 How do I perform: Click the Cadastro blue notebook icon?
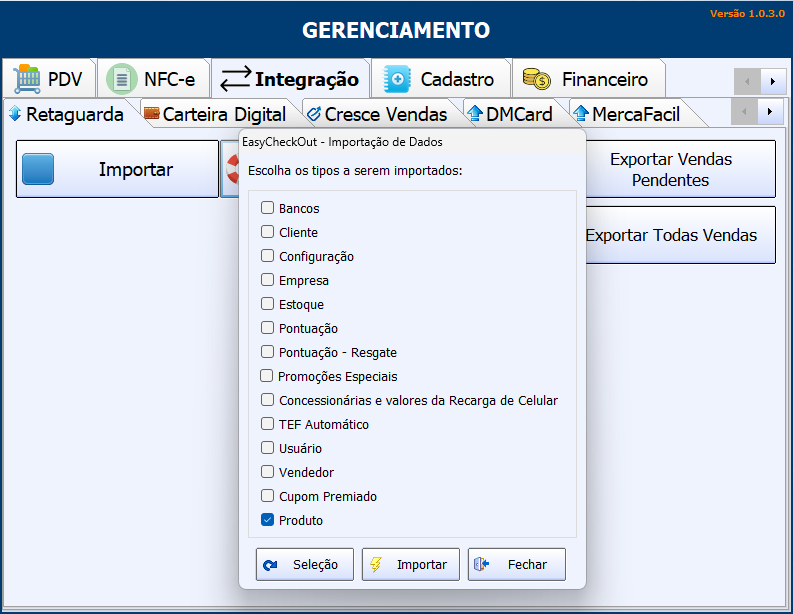click(x=398, y=79)
